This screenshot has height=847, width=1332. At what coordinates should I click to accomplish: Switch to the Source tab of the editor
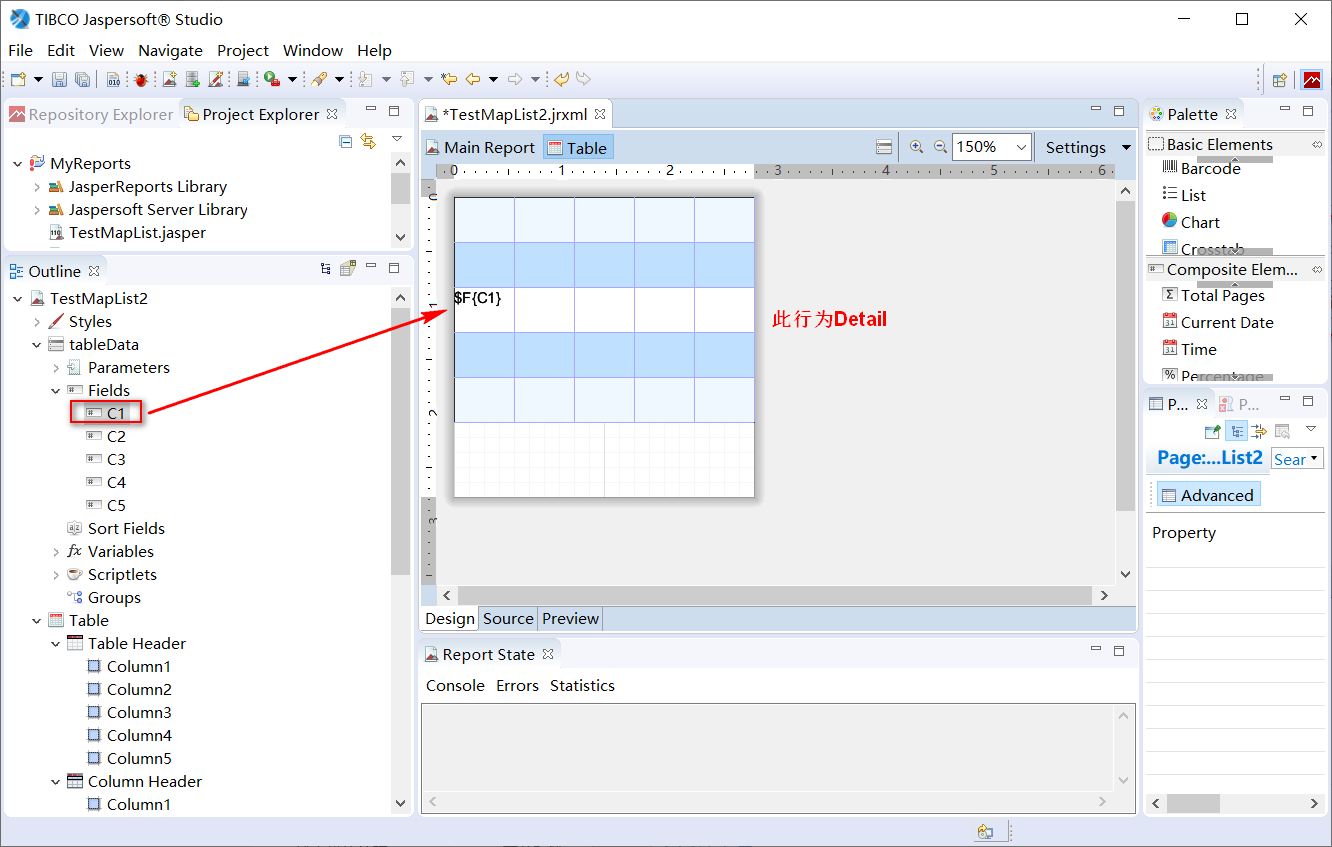508,618
